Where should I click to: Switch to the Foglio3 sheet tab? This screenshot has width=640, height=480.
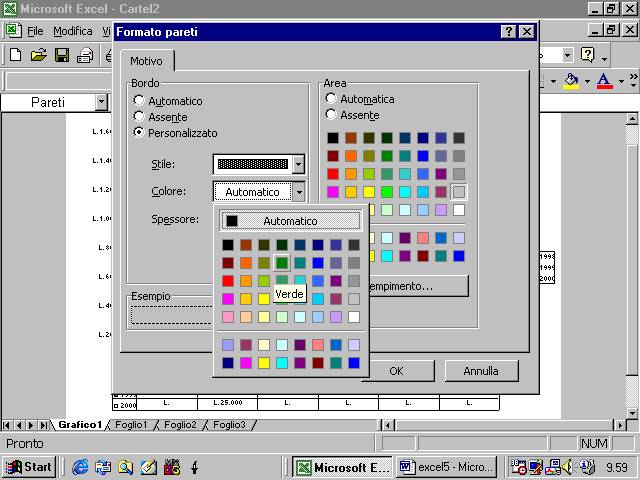click(229, 425)
